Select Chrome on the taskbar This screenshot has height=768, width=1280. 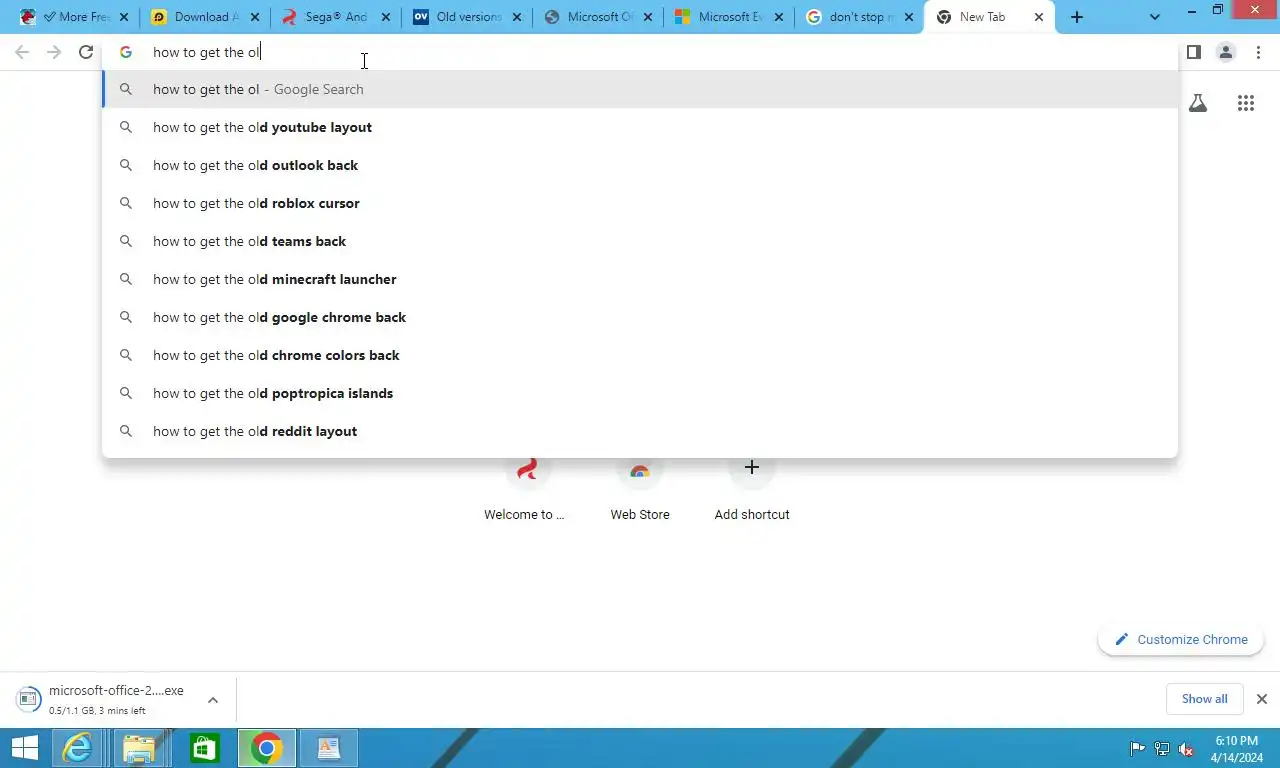[267, 748]
